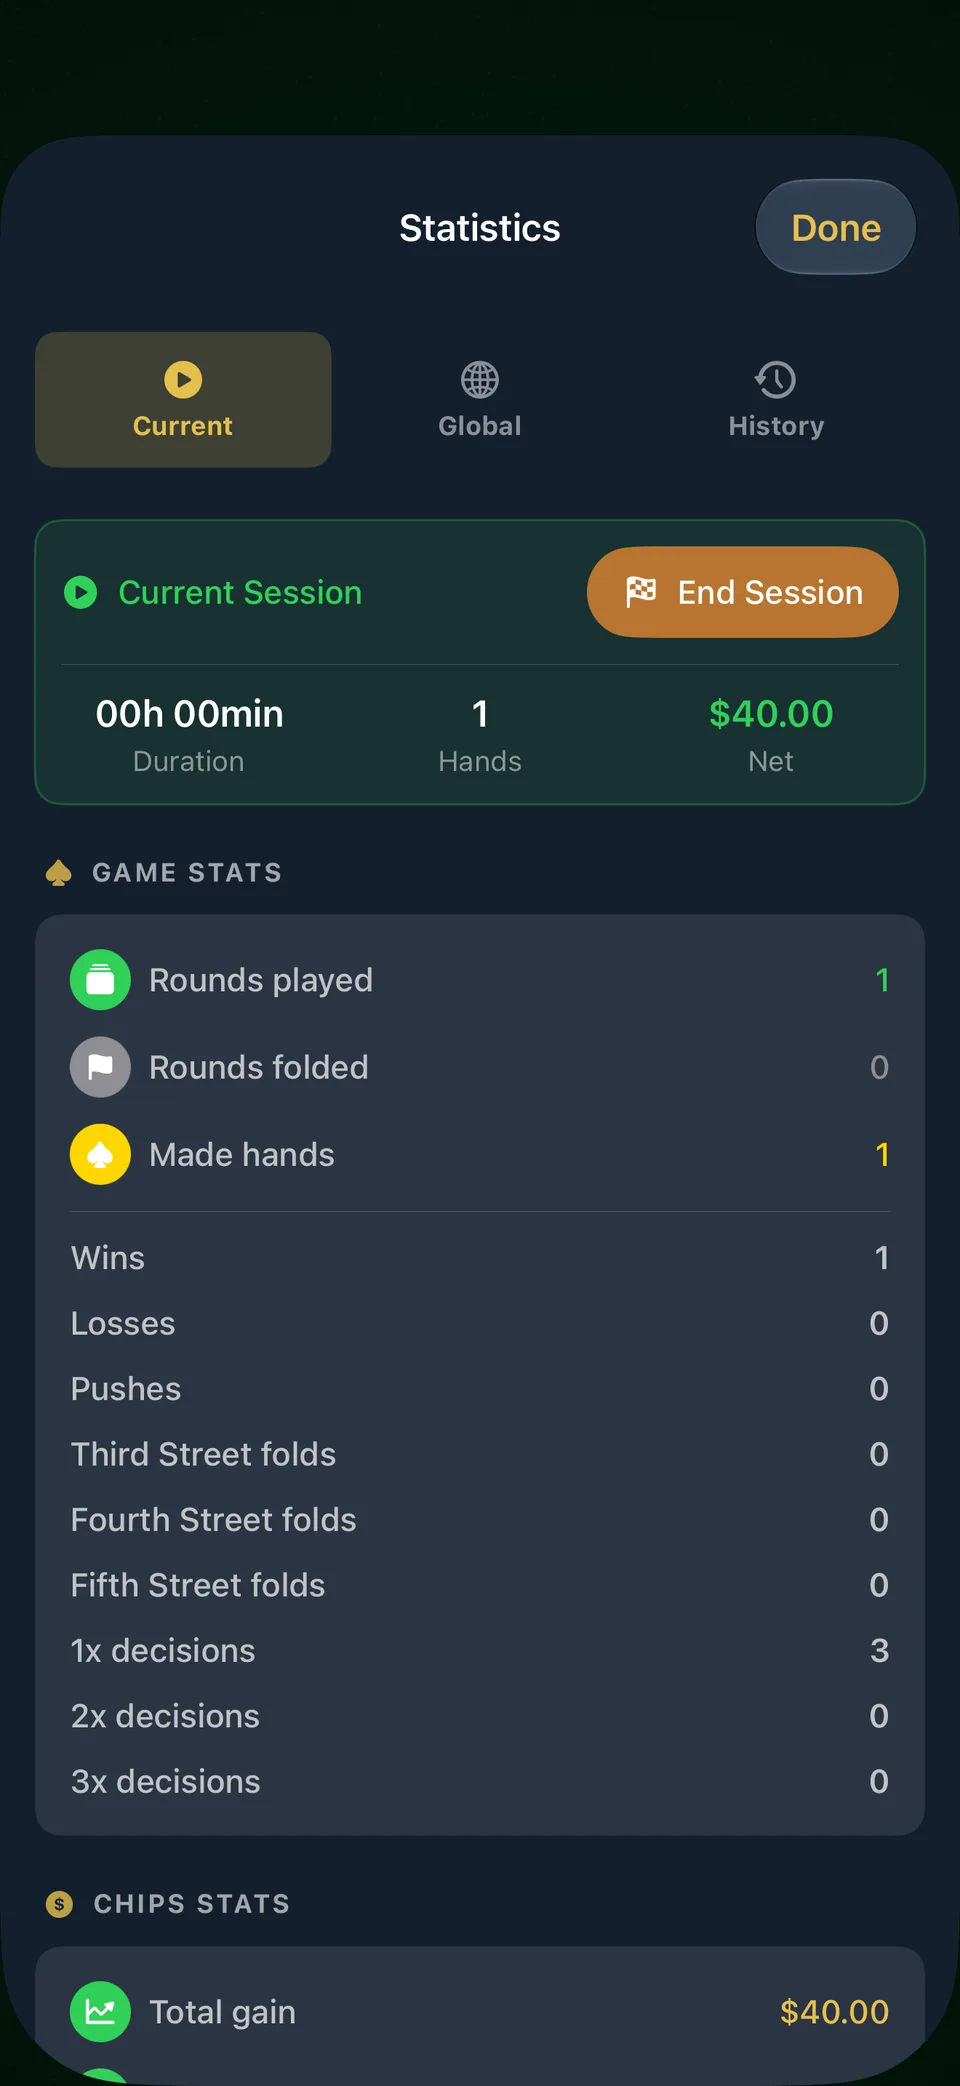This screenshot has height=2086, width=960.
Task: Tap the yellow Made hands spade icon
Action: 100,1154
